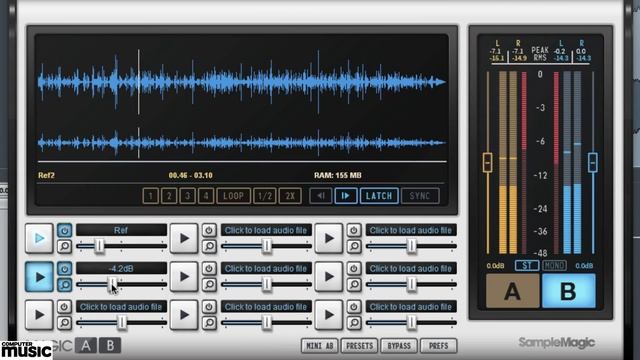
Task: Select cue point button 3
Action: (188, 196)
